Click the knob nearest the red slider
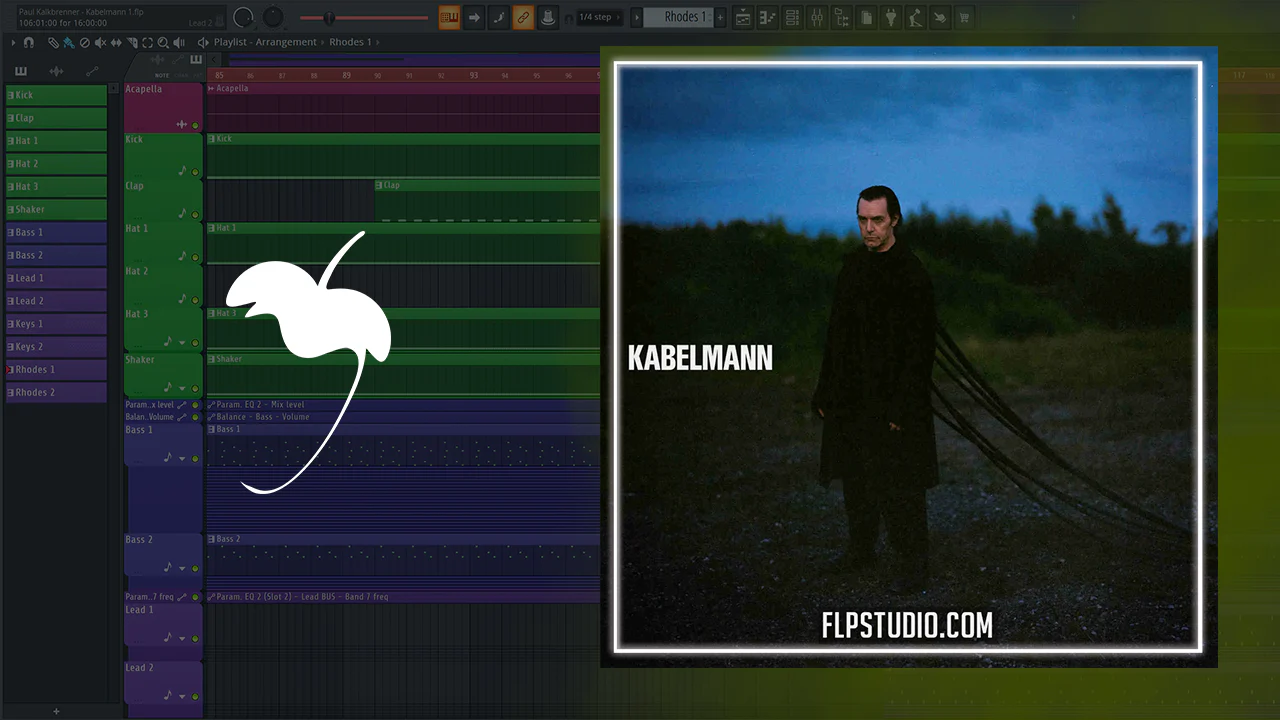 [x=274, y=17]
